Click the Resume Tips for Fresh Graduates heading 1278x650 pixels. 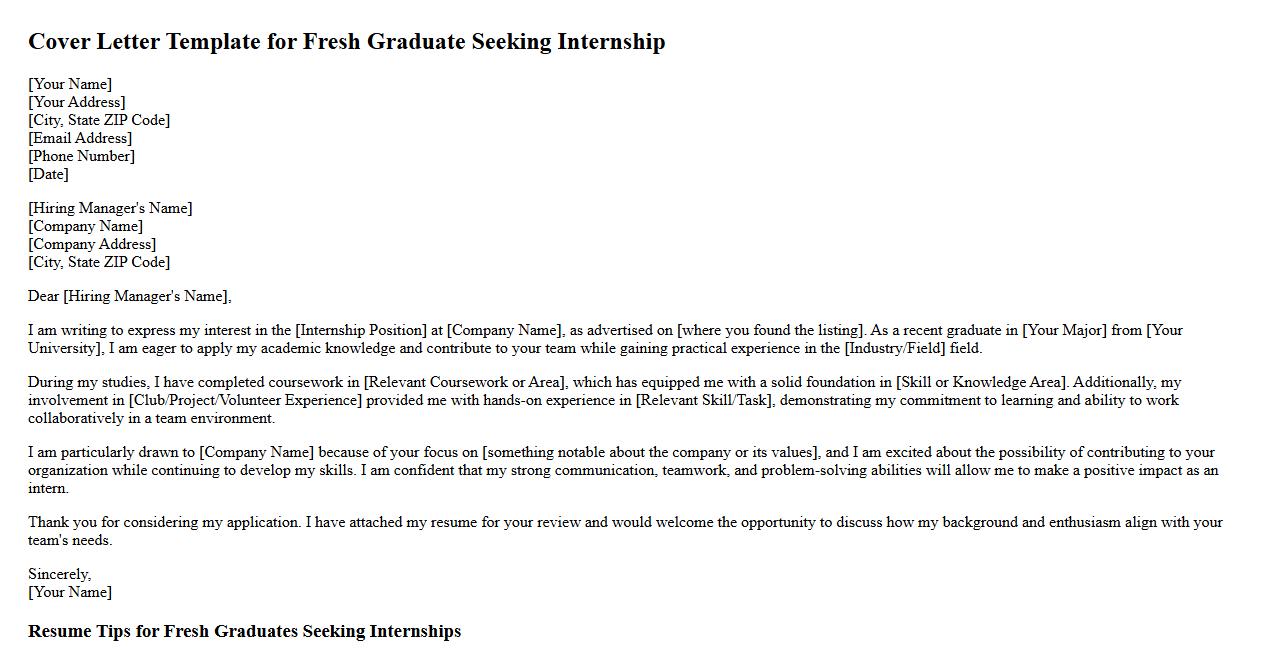pos(244,631)
